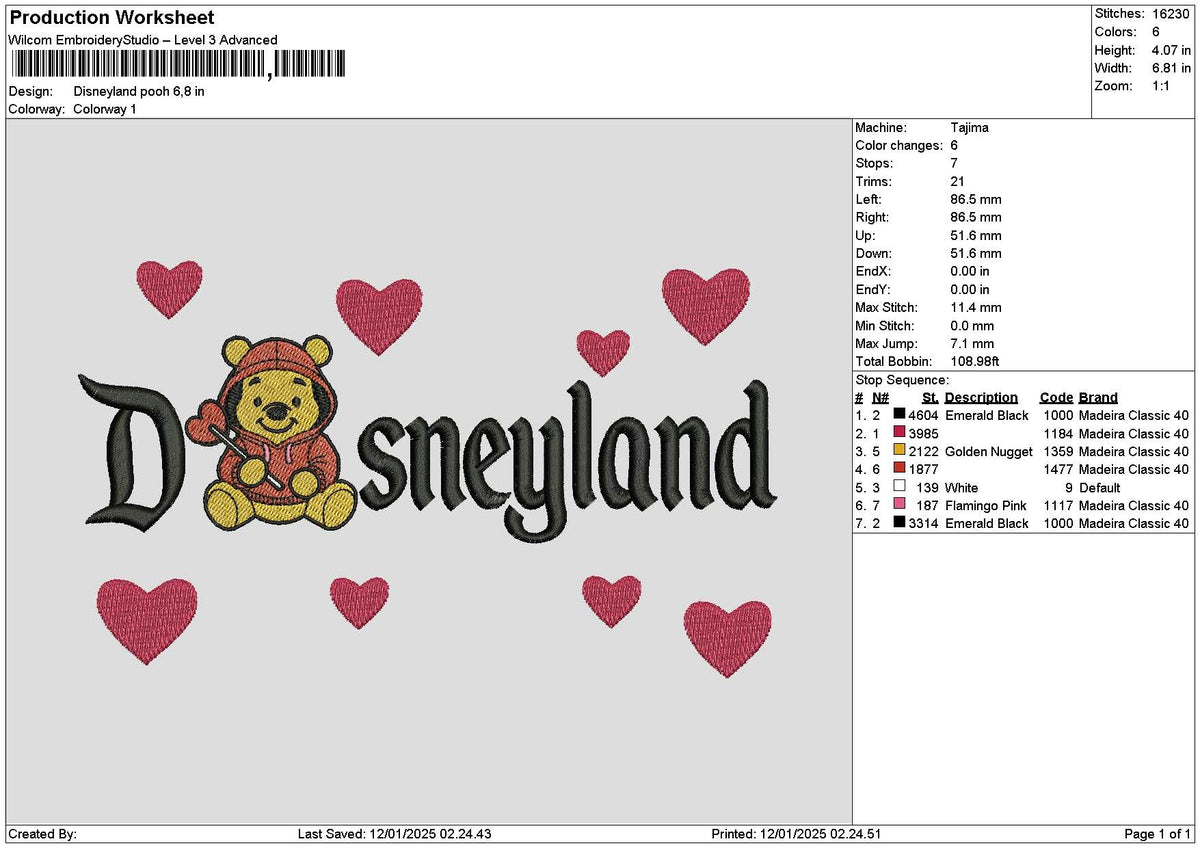Click the stitch count 2122

tap(923, 452)
